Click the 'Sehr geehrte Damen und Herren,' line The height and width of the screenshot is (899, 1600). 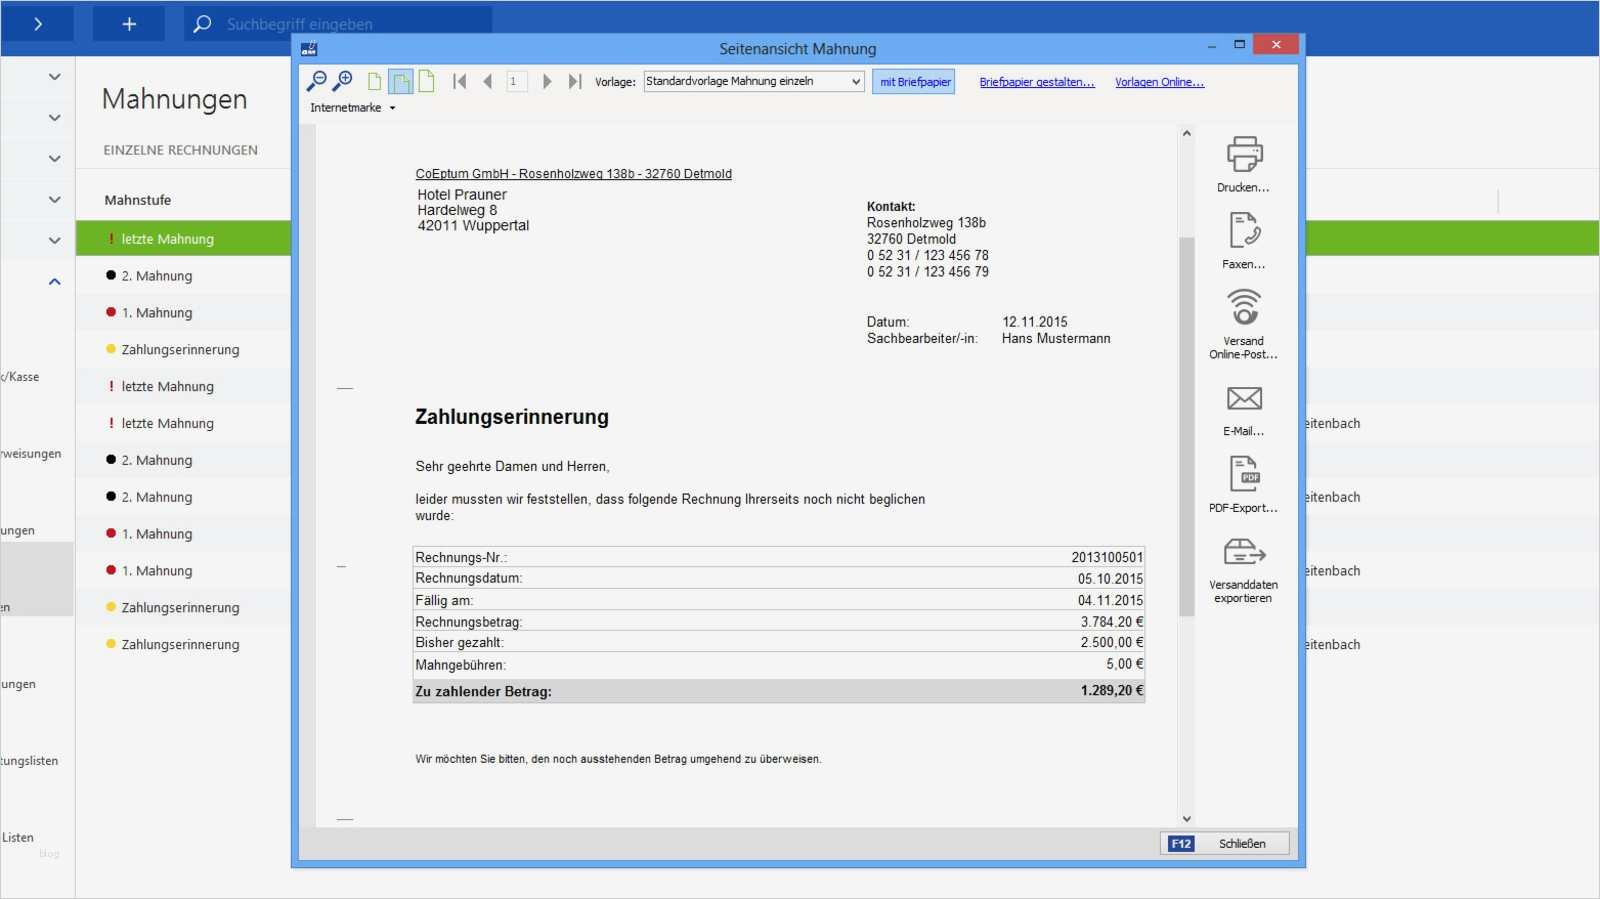coord(513,467)
